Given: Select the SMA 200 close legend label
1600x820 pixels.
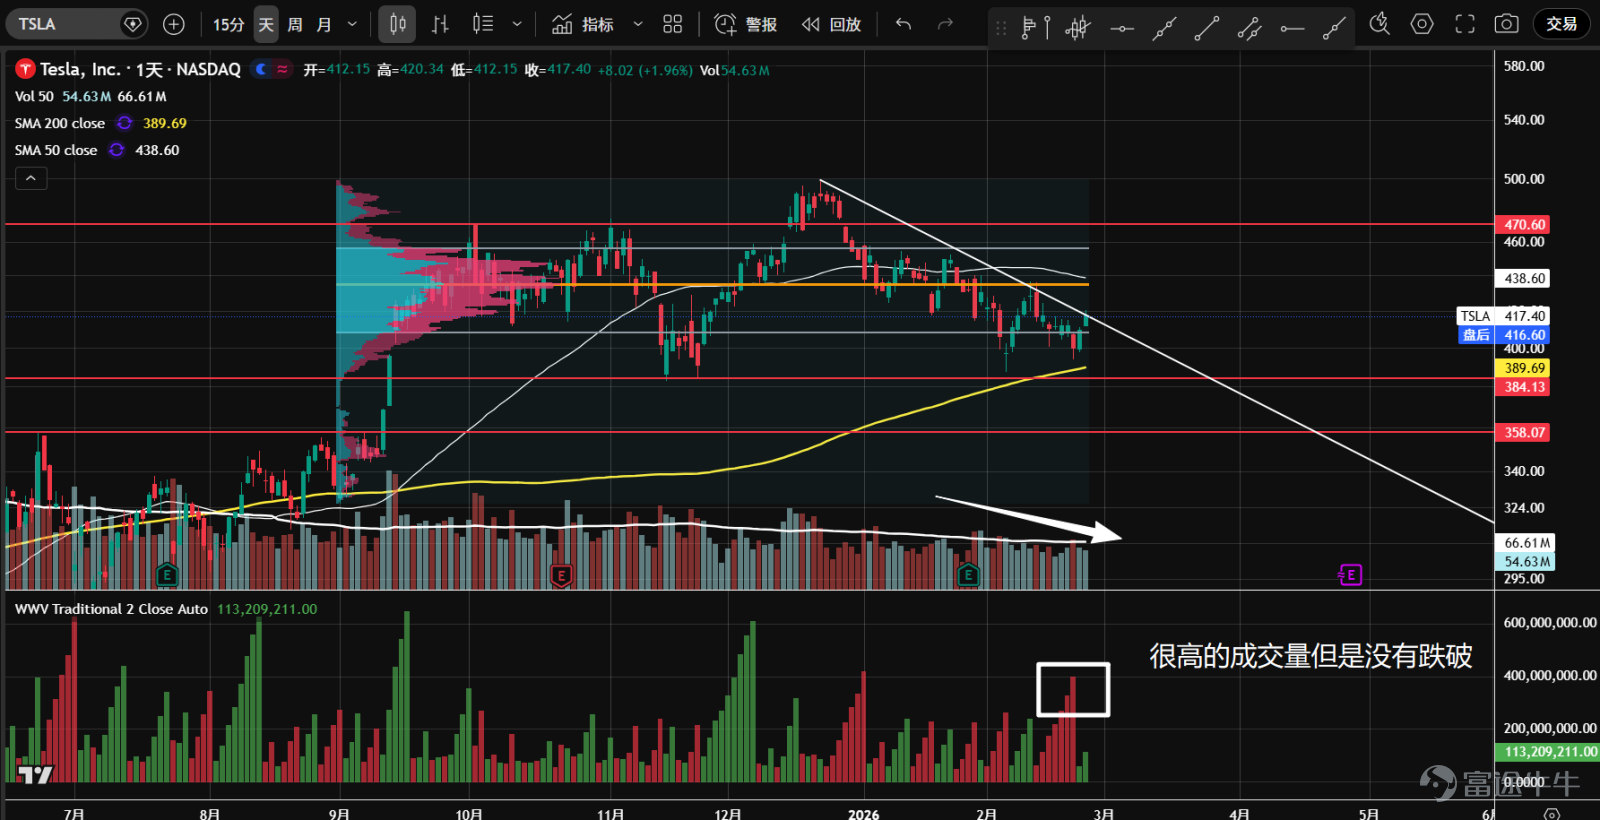Looking at the screenshot, I should tap(60, 123).
